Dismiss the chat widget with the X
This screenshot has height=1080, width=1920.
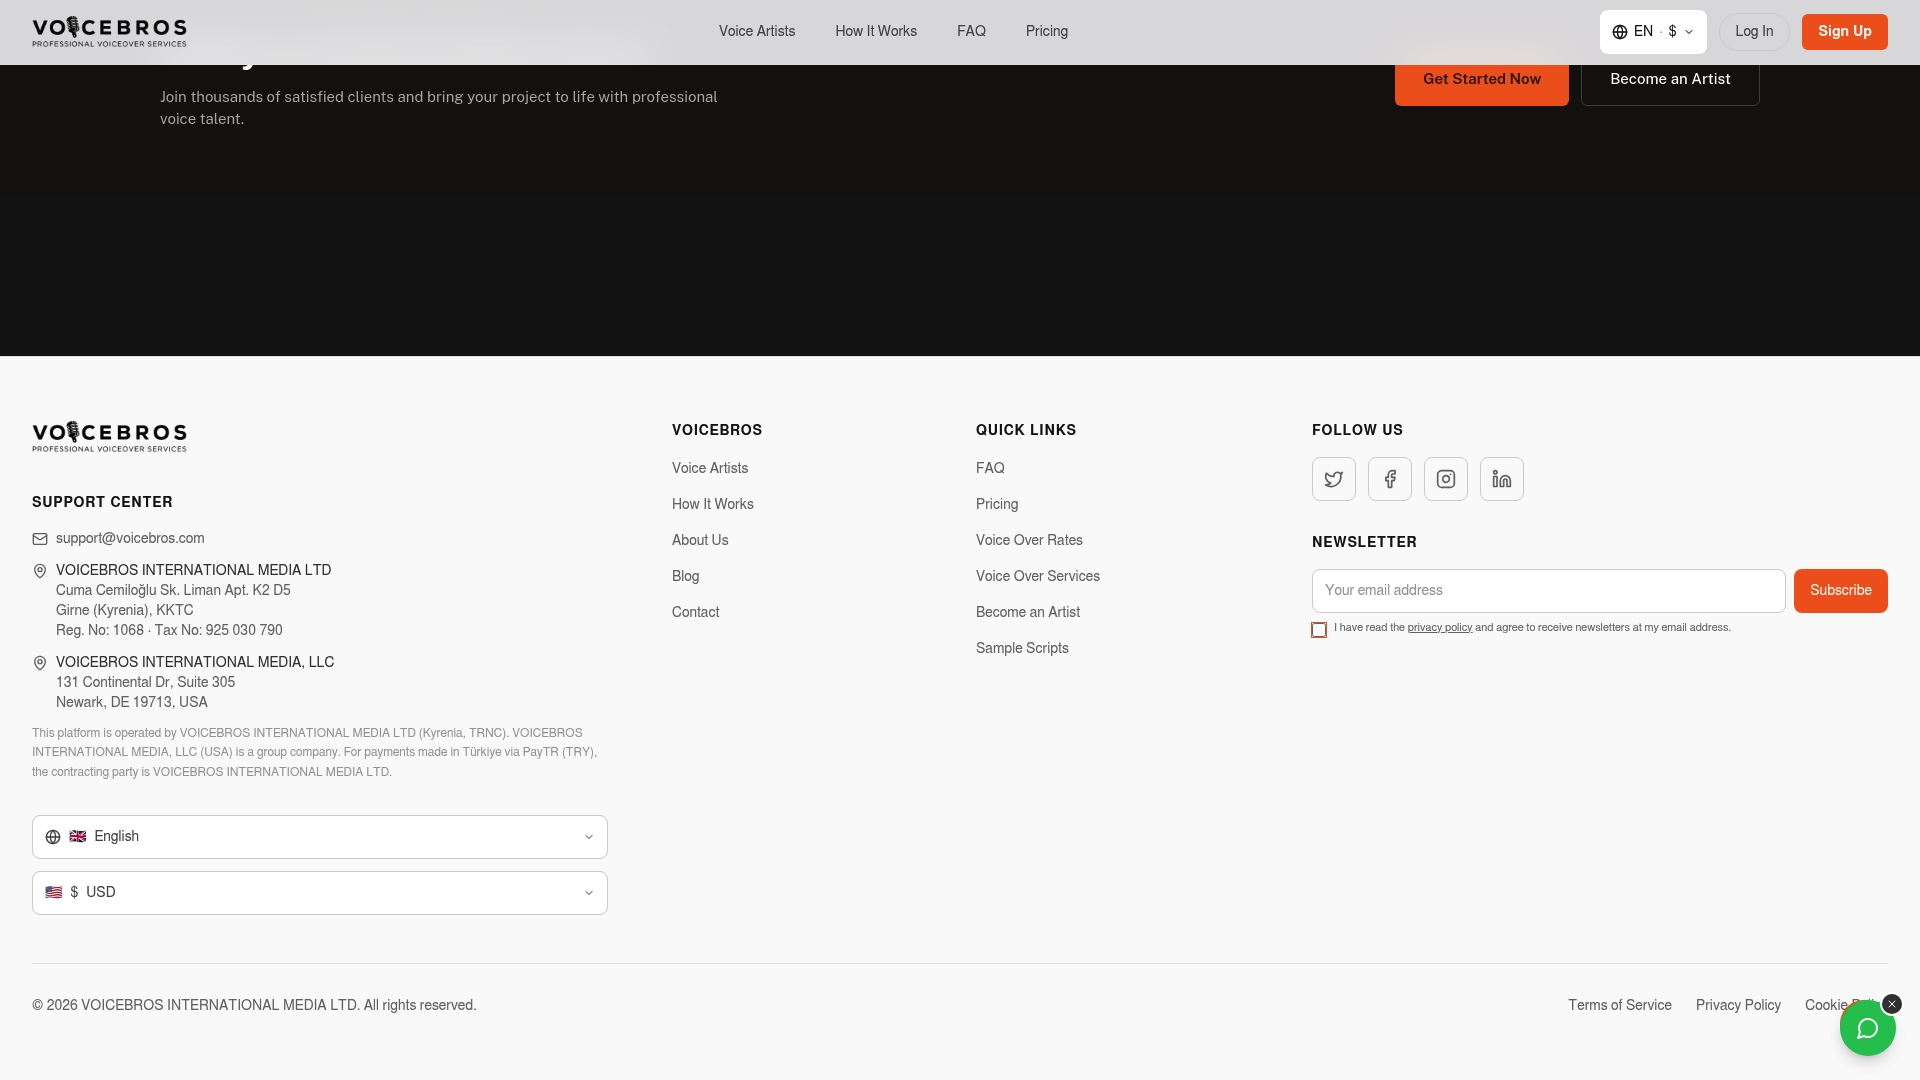1892,1004
